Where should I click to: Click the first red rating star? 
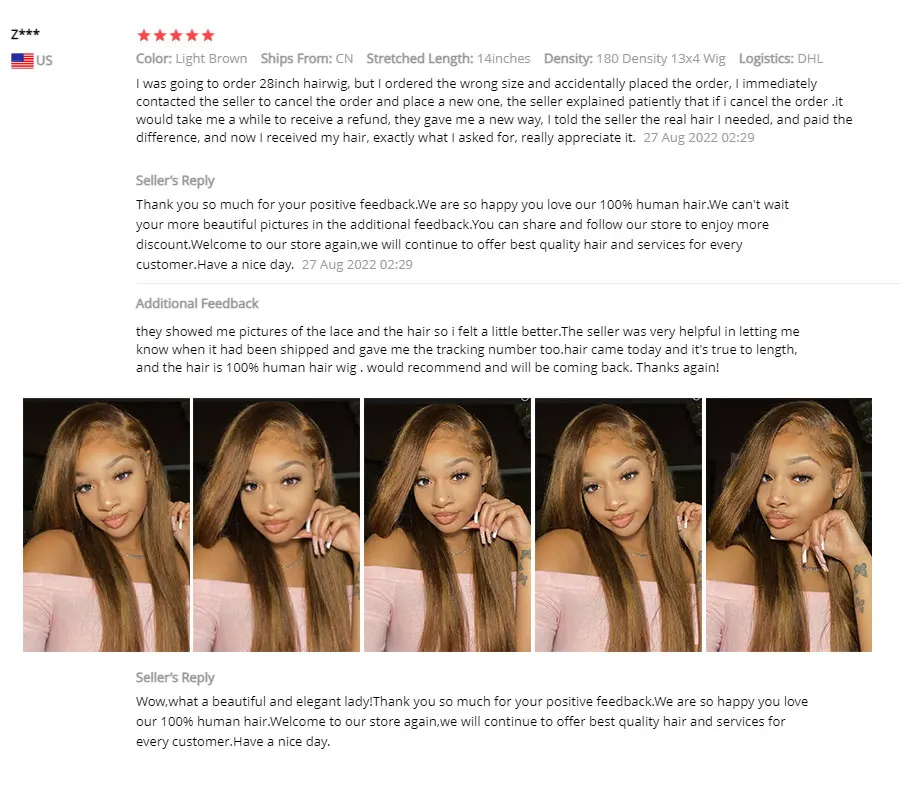point(144,36)
